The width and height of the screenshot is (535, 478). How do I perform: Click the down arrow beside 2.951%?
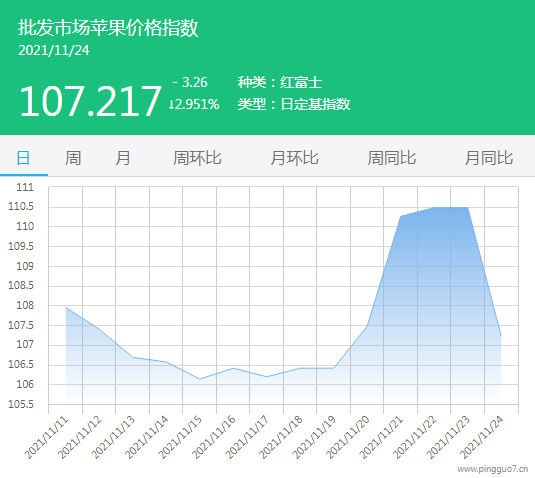pyautogui.click(x=171, y=105)
